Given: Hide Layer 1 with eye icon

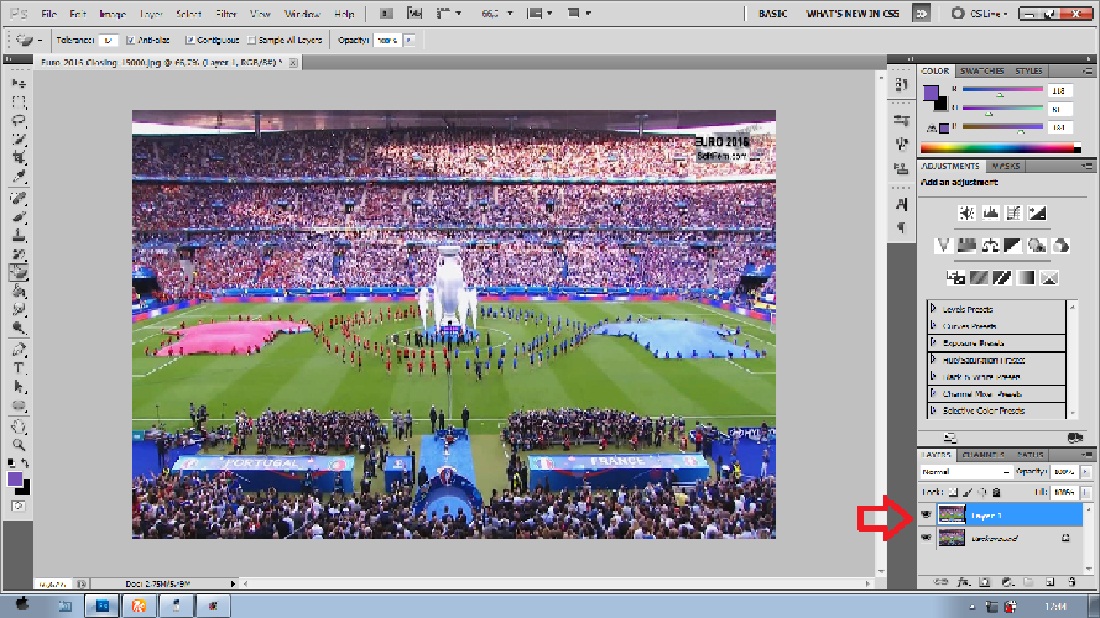Looking at the screenshot, I should [x=925, y=514].
